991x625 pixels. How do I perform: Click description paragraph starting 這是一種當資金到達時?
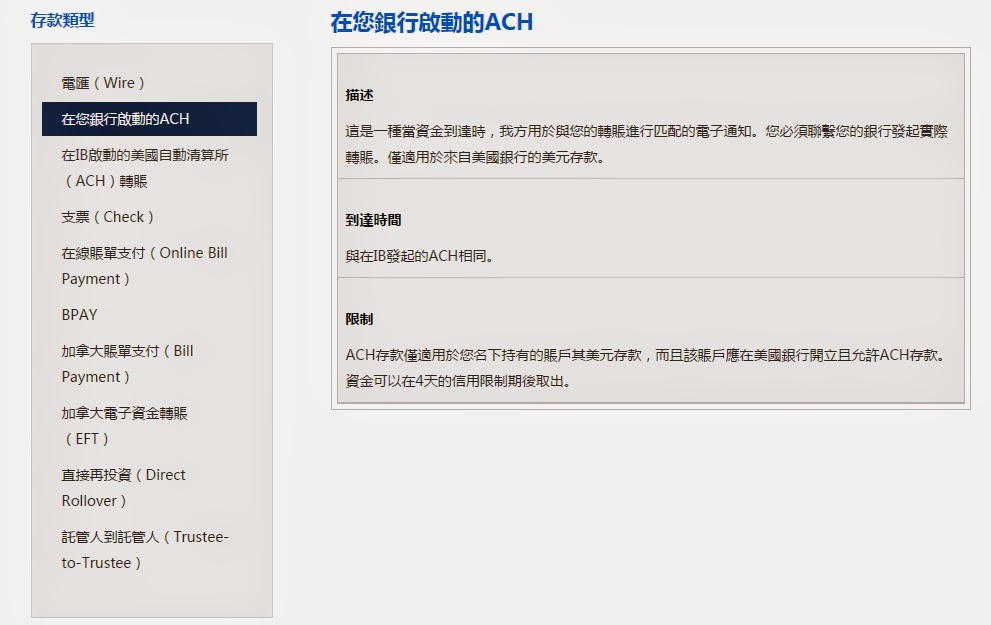tap(647, 144)
